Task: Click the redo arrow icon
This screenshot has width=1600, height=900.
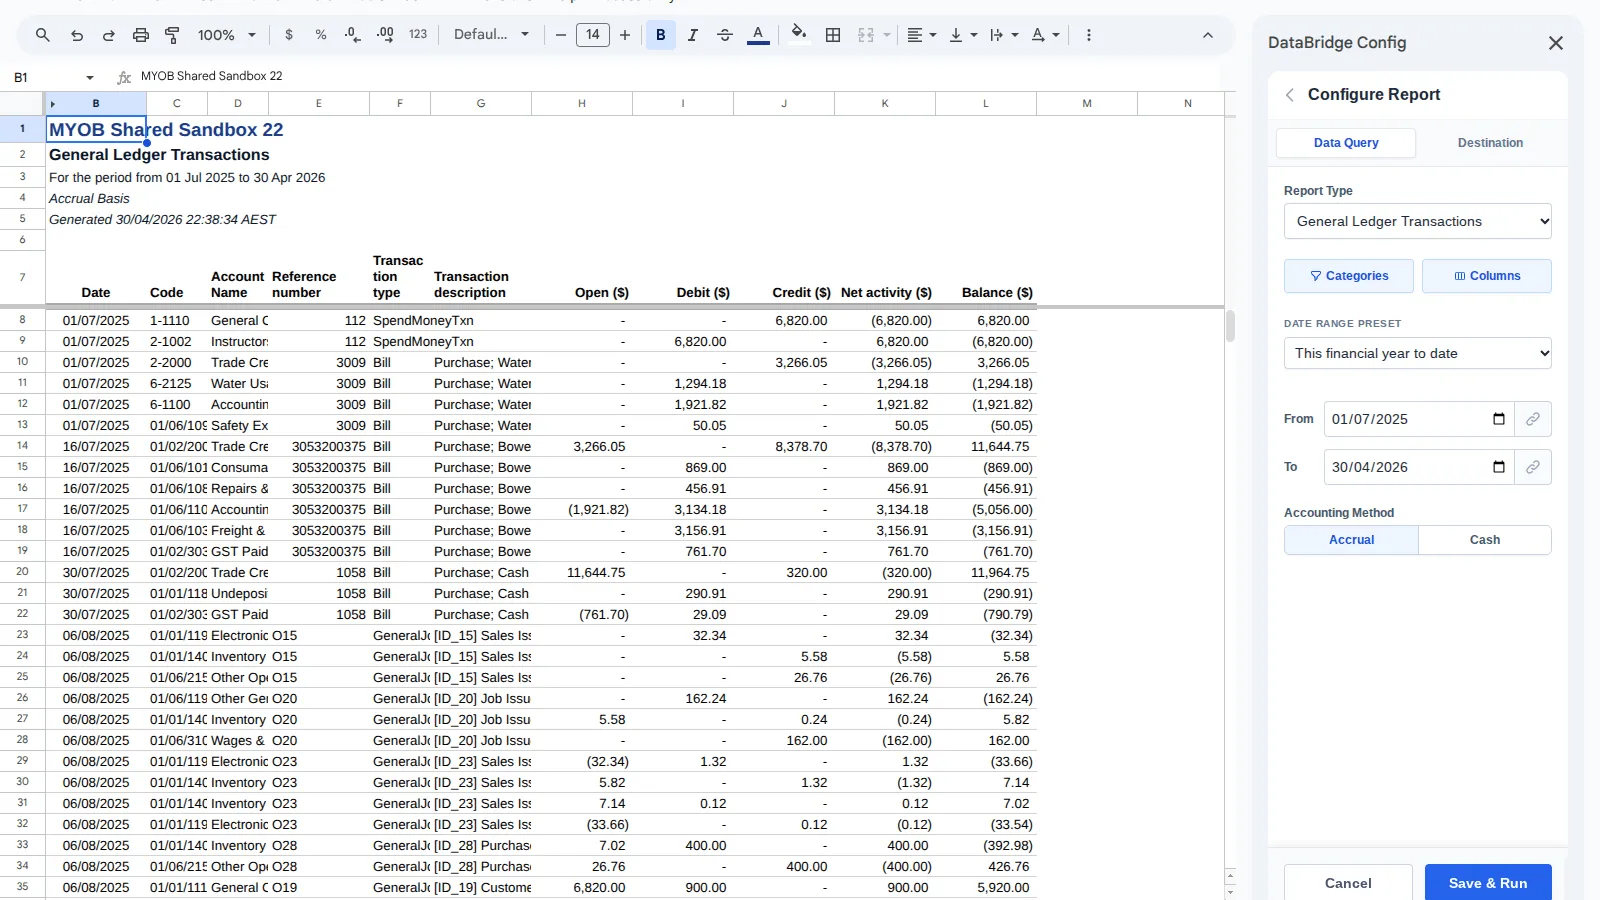Action: [108, 35]
